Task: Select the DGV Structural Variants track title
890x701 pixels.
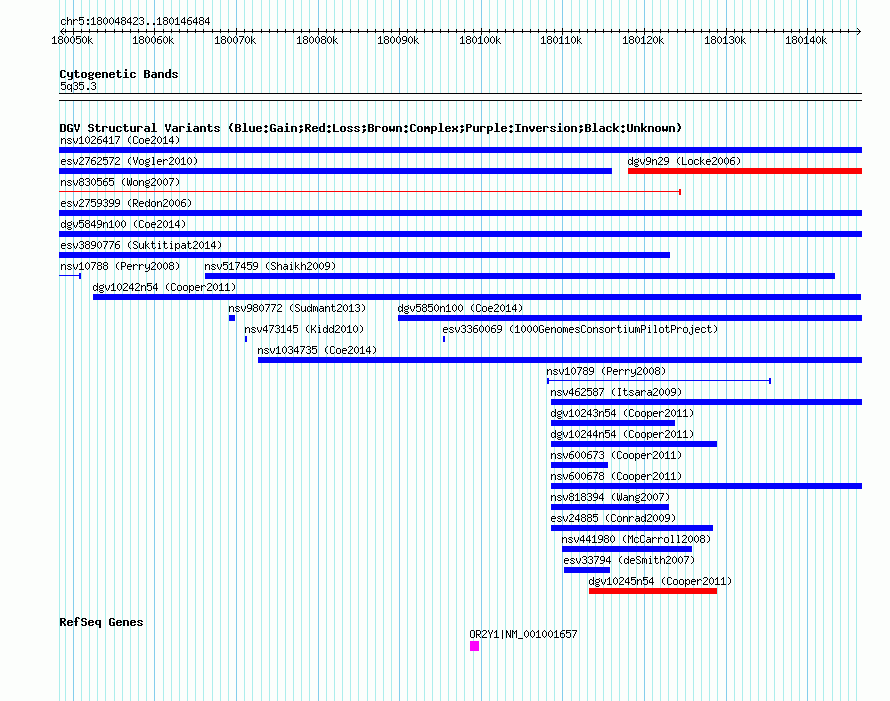Action: (x=371, y=128)
